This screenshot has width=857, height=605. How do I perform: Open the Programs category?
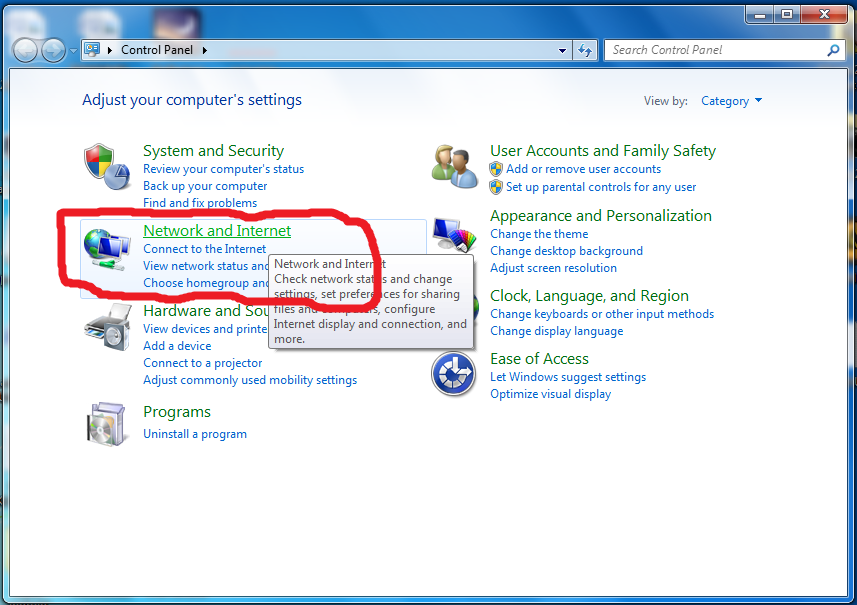[177, 412]
